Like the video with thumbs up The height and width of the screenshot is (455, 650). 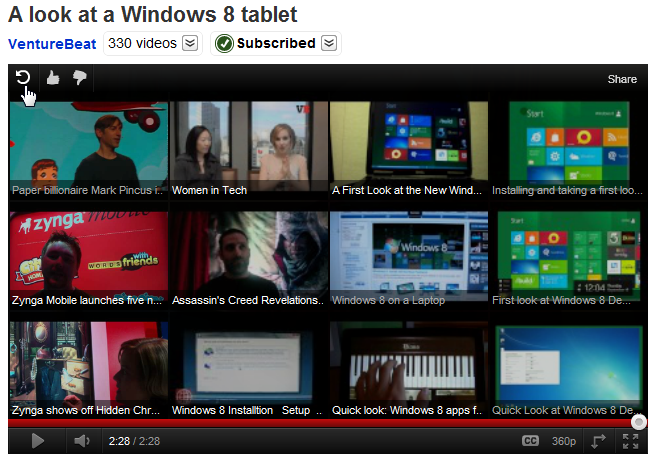tap(53, 77)
